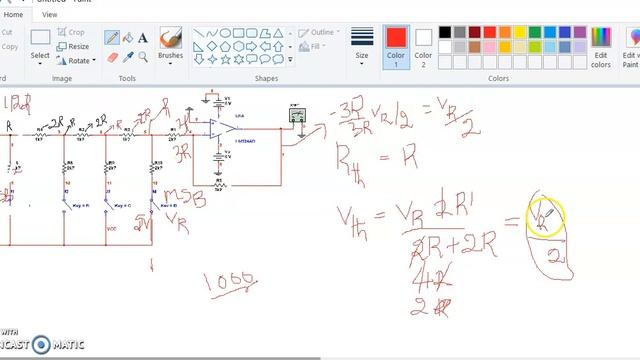Choose the Six-point star shape
This screenshot has width=640, height=360.
tap(238, 59)
